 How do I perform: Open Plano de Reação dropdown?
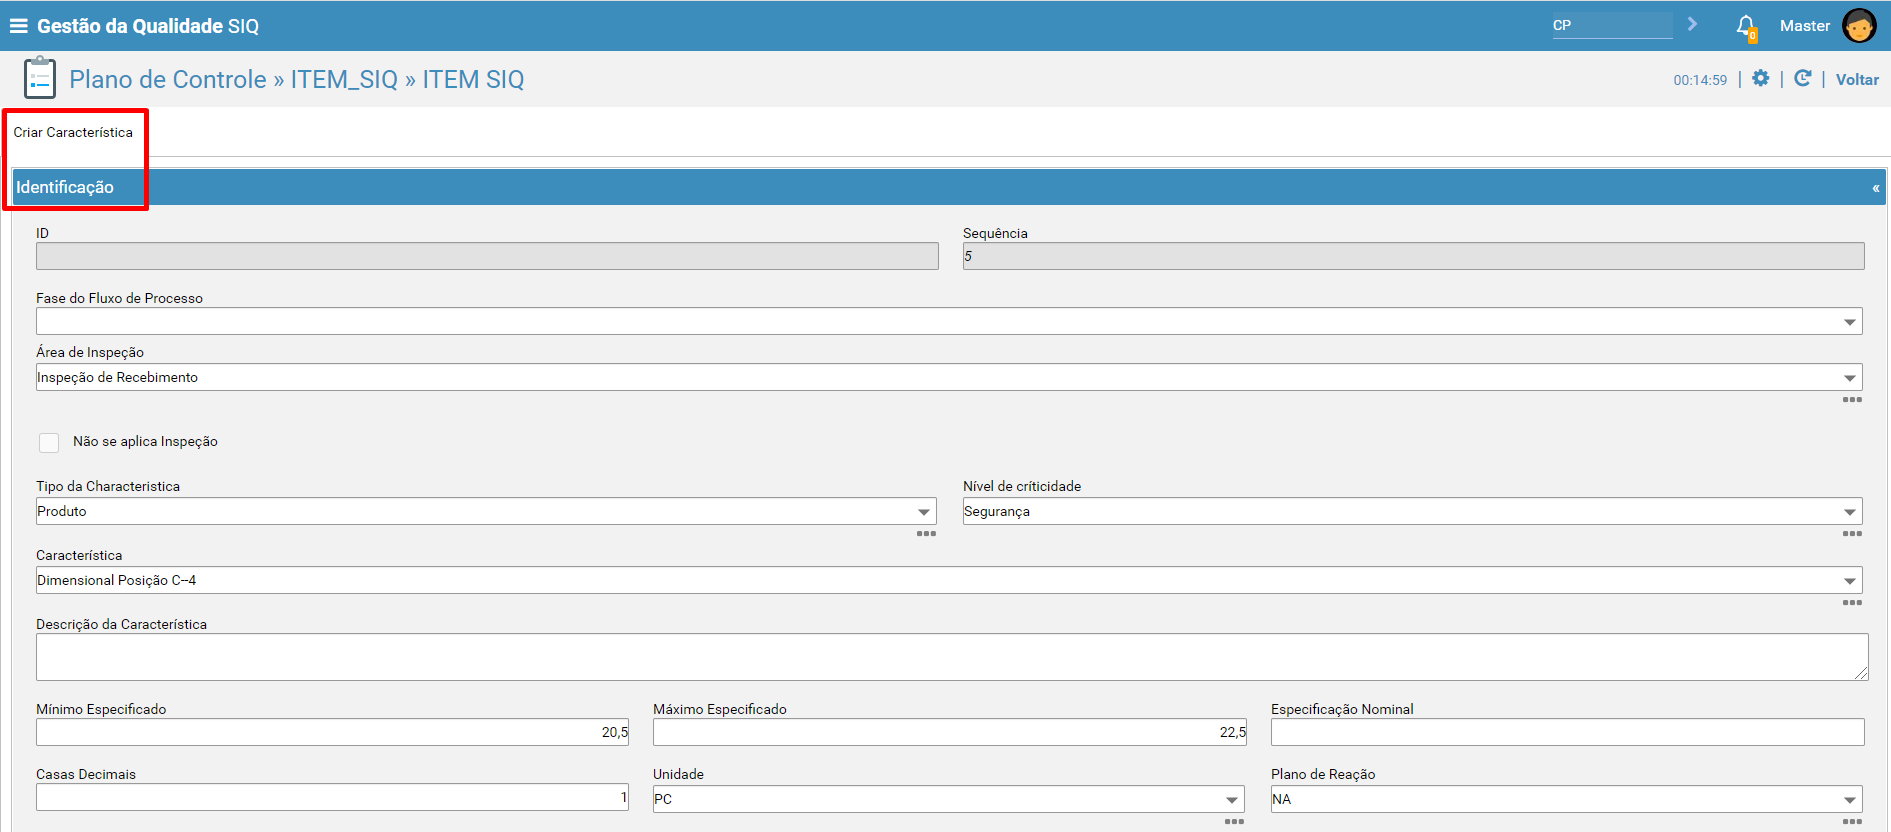pos(1567,799)
